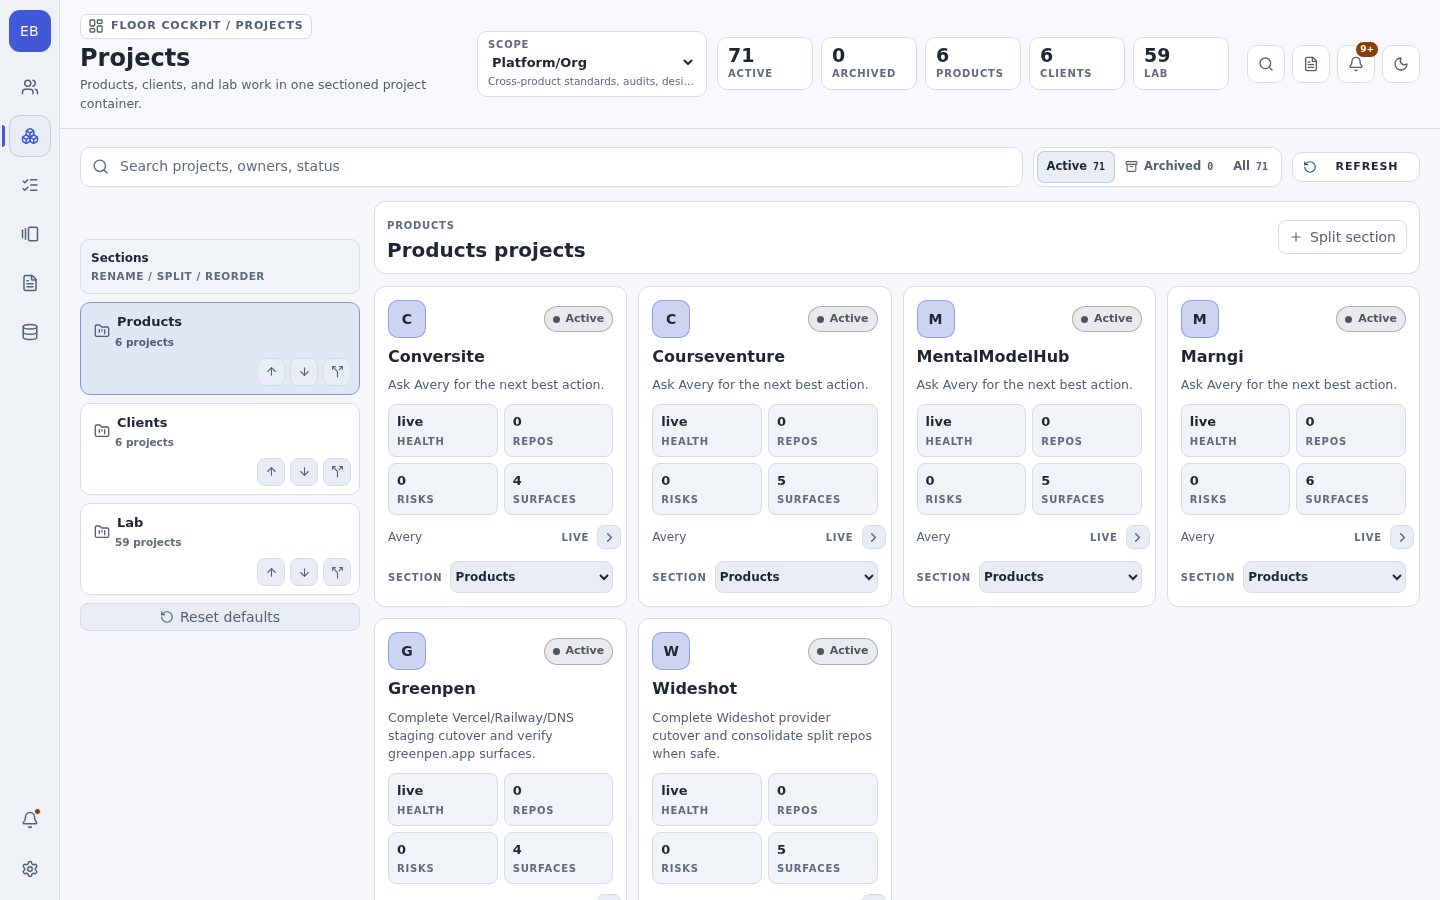Screen dimensions: 1440x900
Task: Show Archived projects filter
Action: (1169, 167)
